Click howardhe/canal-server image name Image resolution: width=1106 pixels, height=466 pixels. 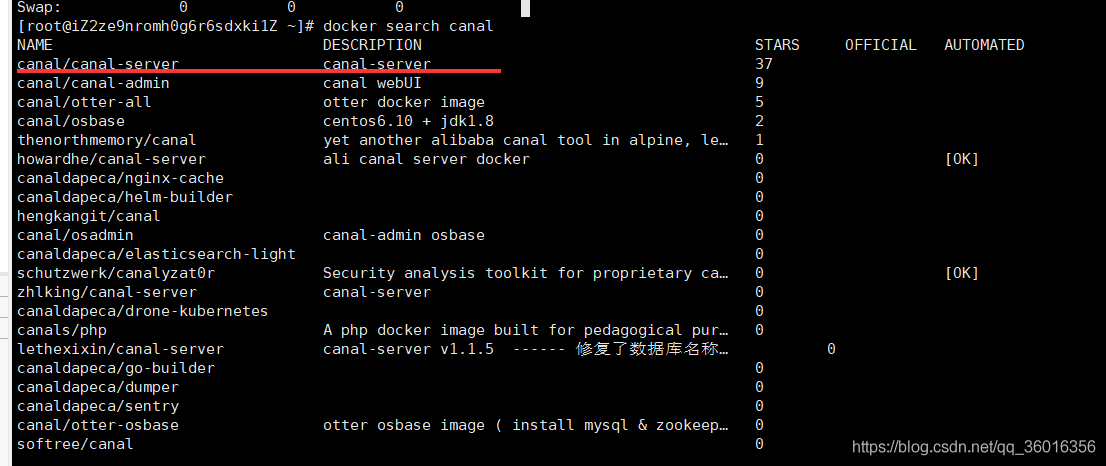tap(111, 159)
